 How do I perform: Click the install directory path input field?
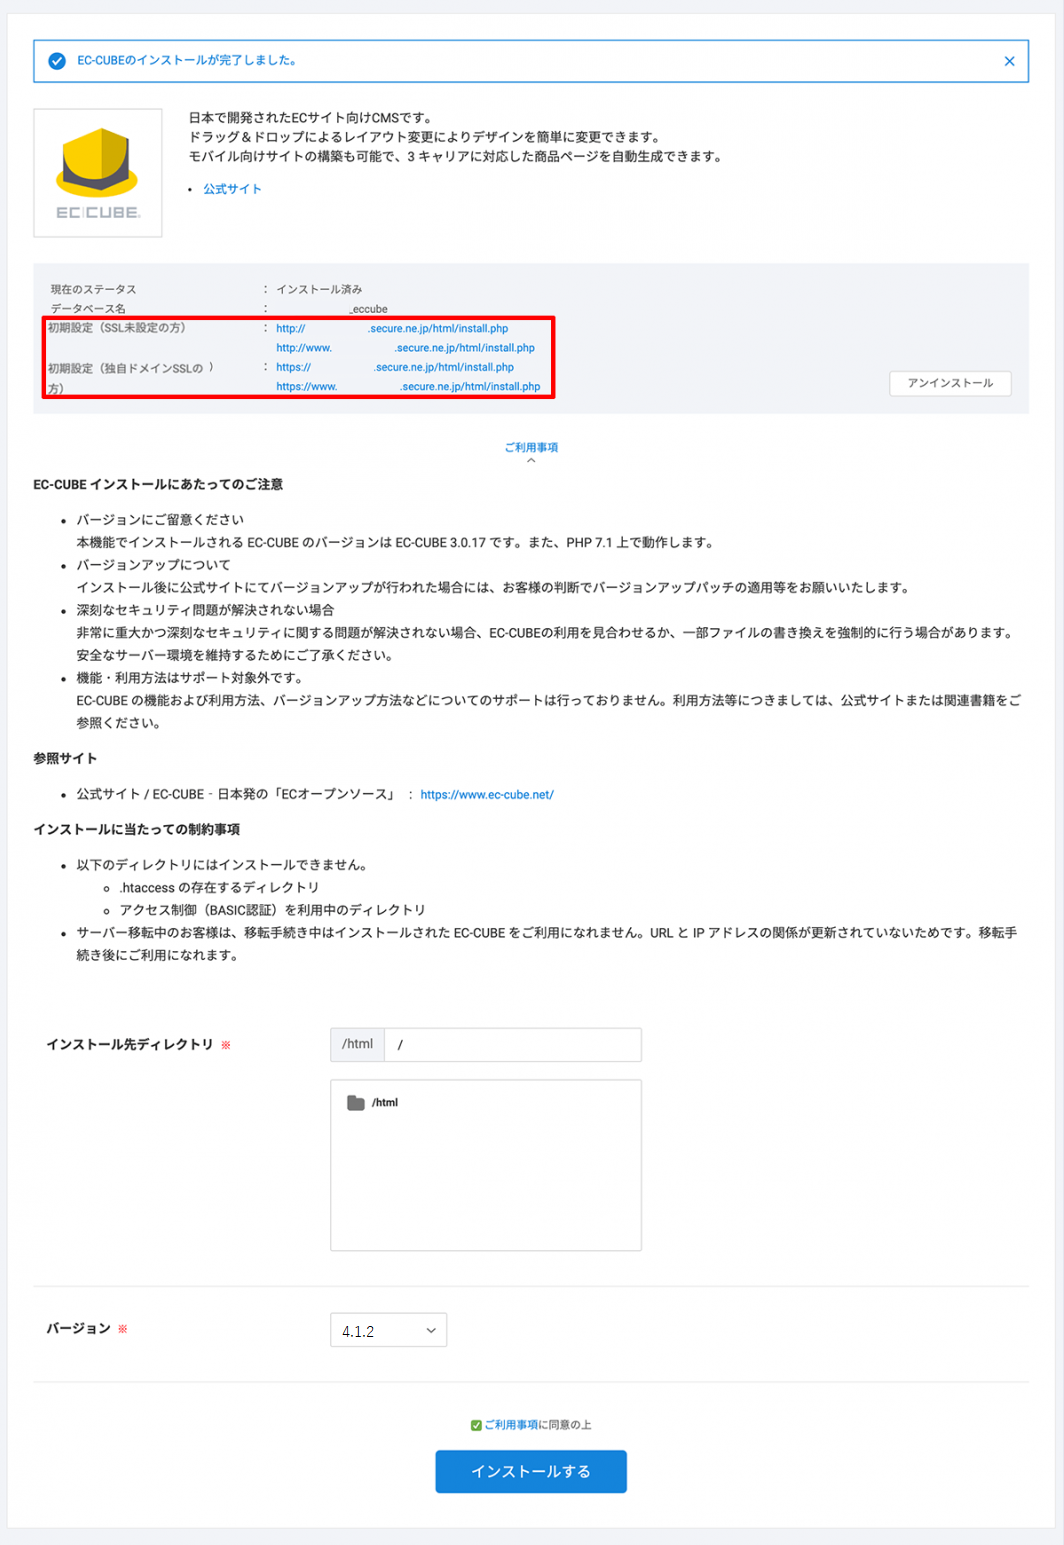[x=512, y=1045]
